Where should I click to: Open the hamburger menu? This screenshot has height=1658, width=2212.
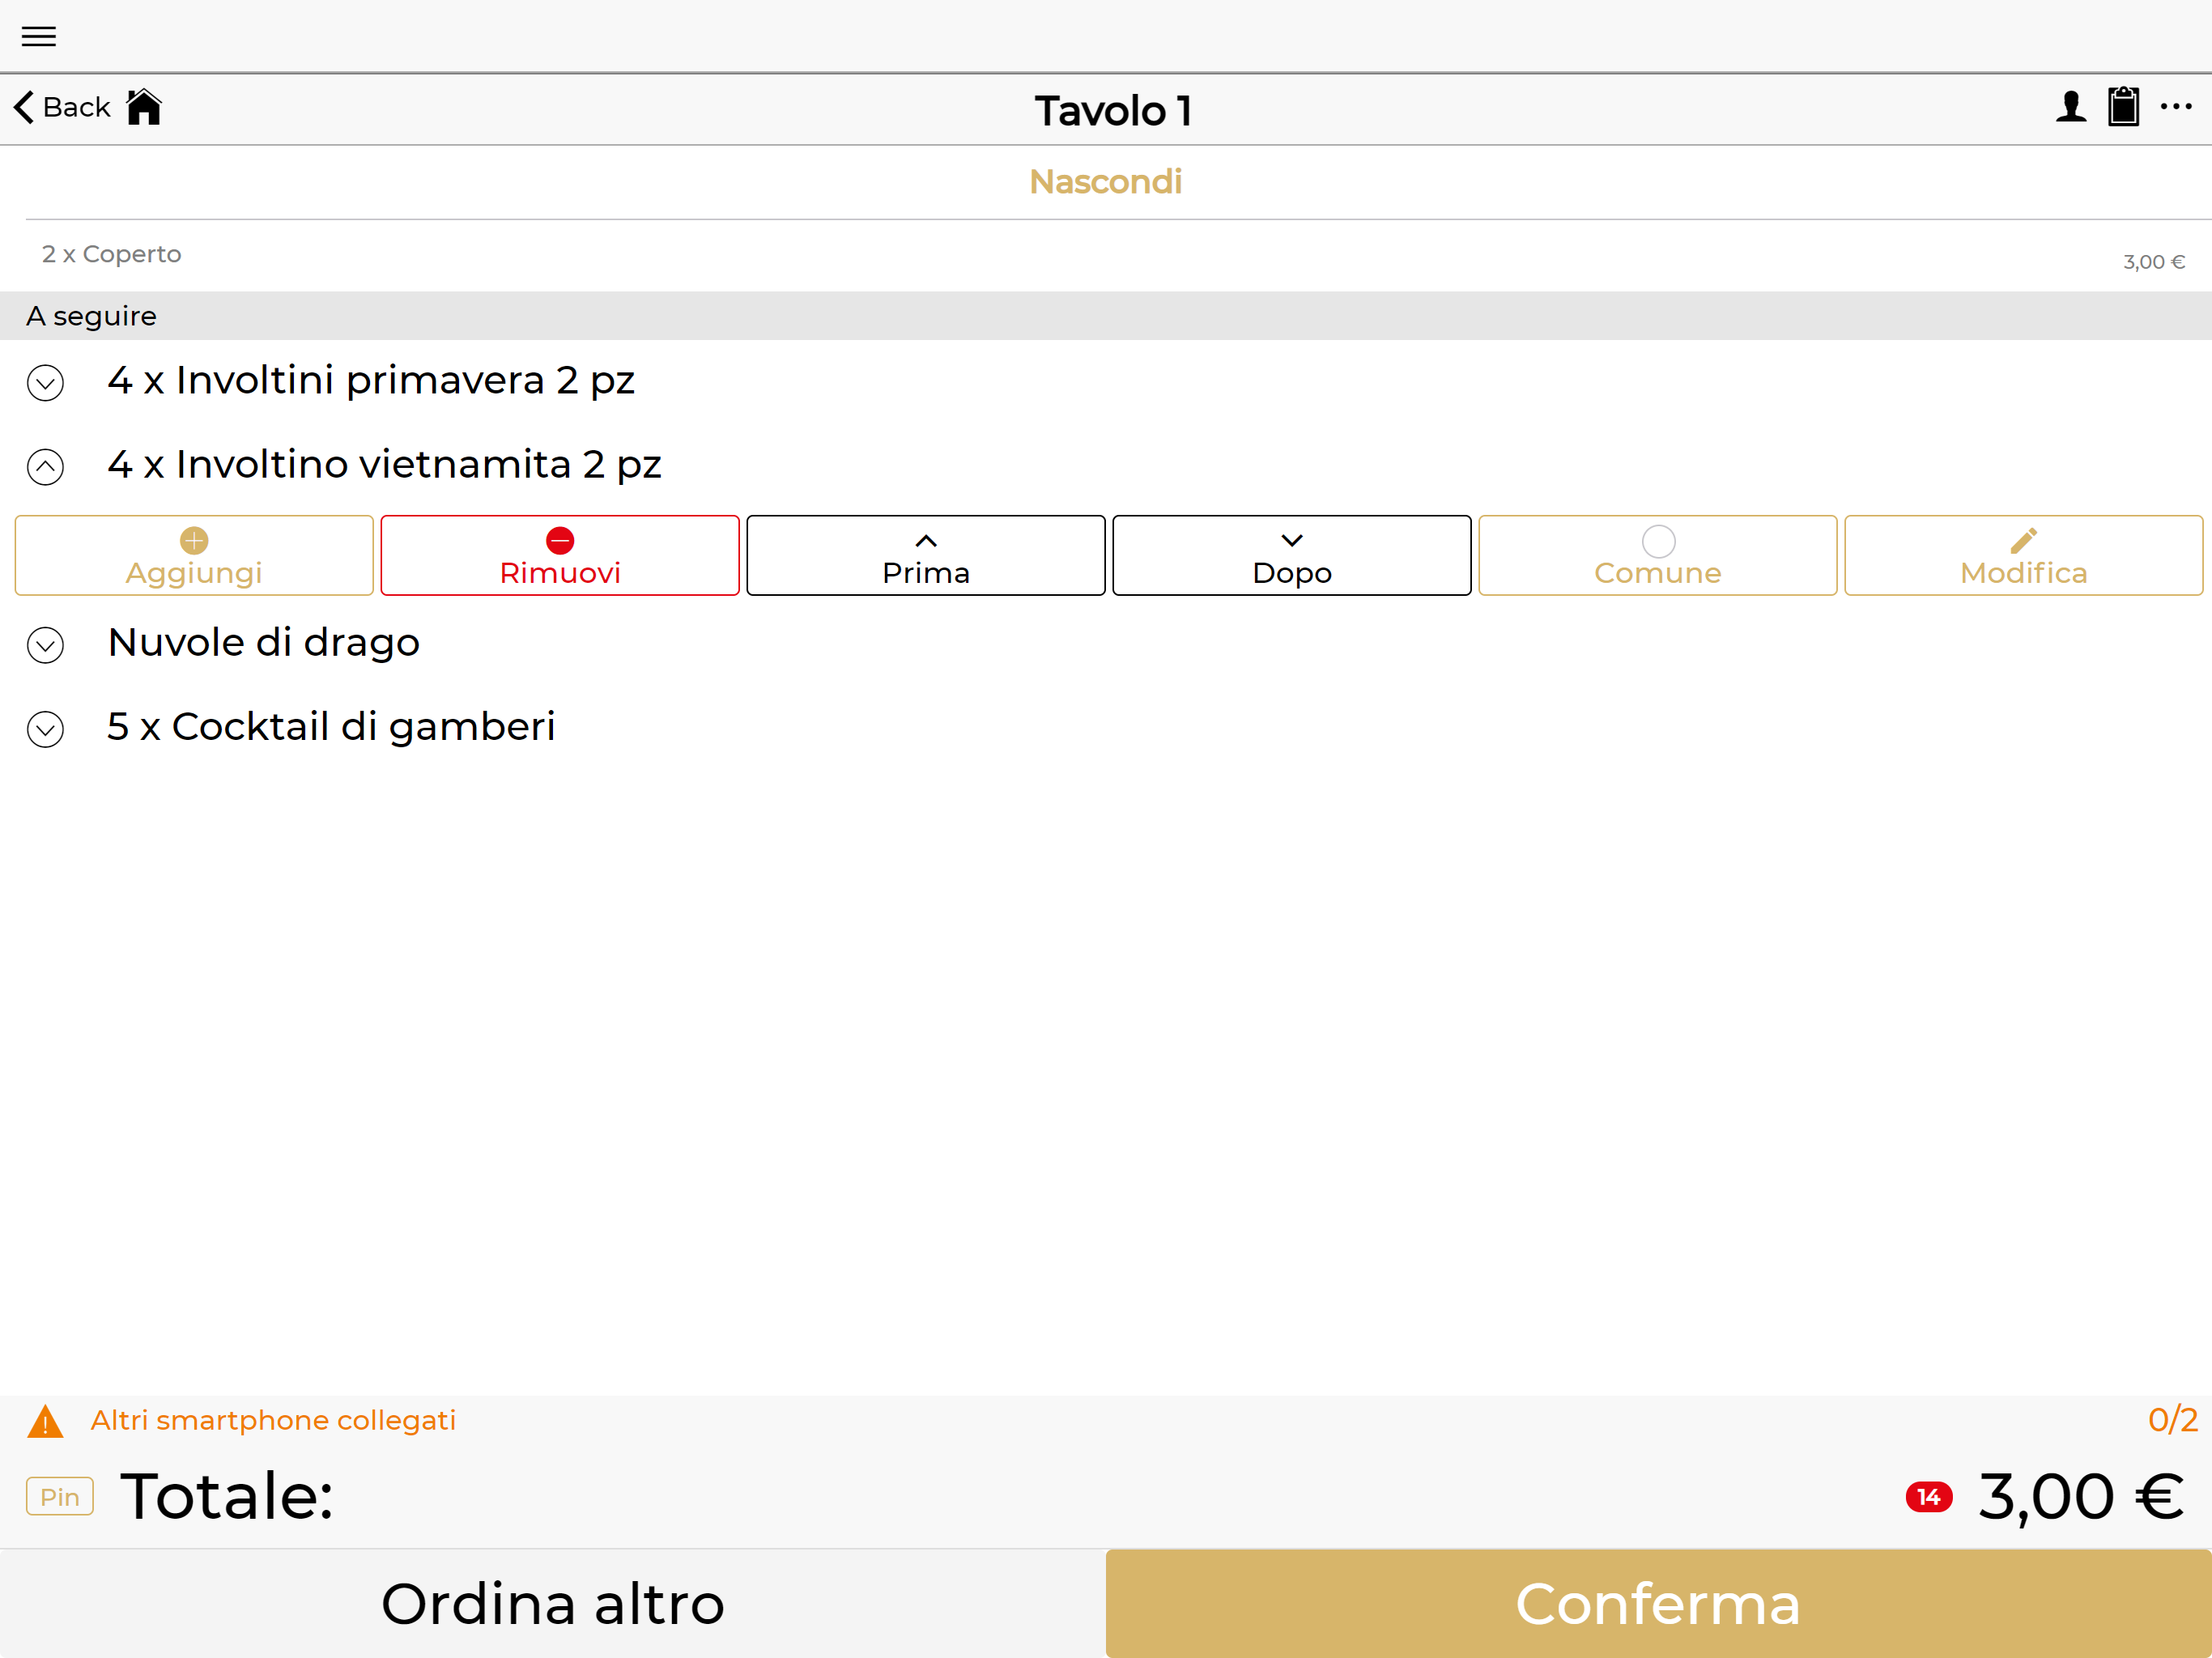pos(39,37)
